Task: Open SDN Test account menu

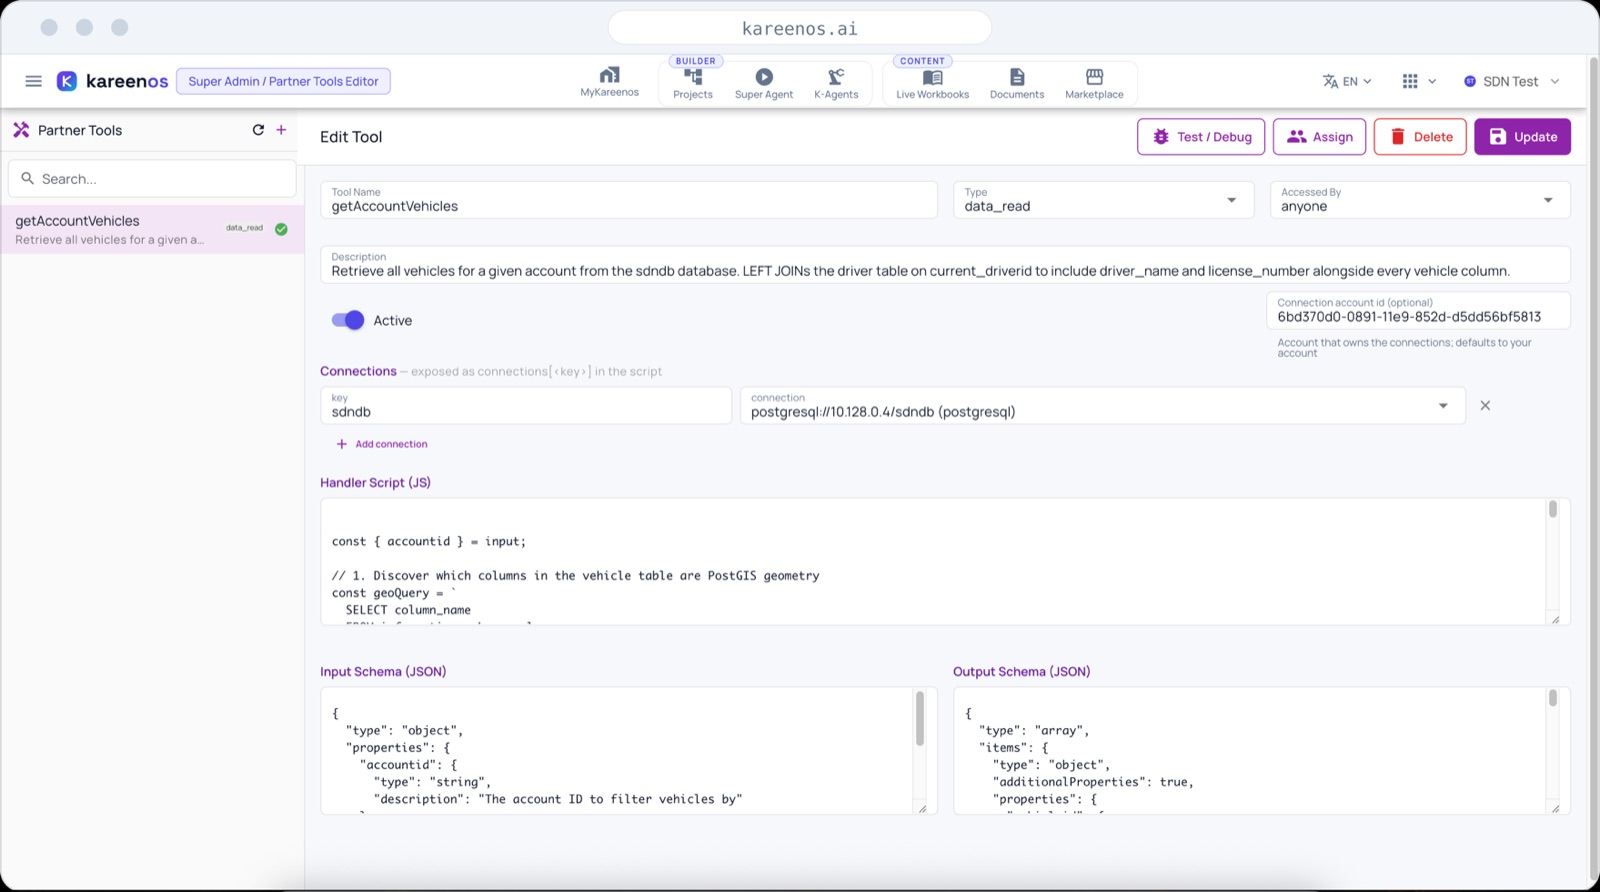Action: click(1511, 81)
